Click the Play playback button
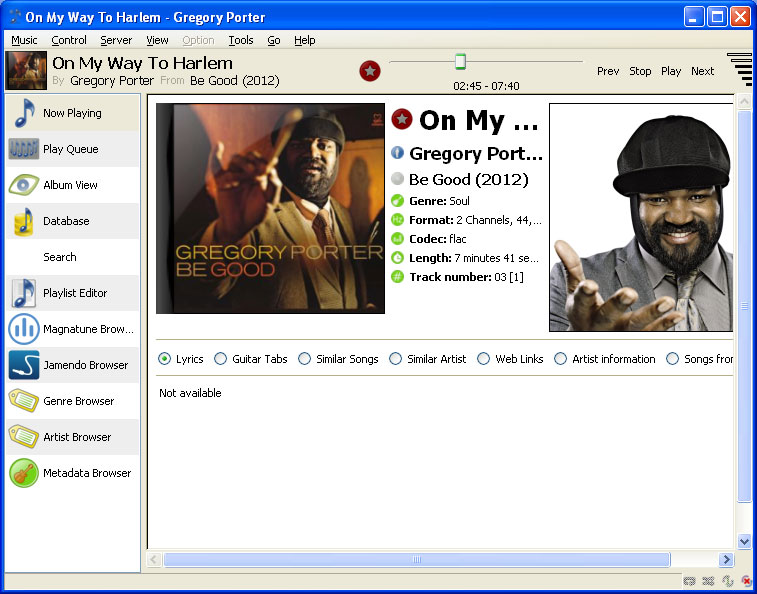Screen dimensions: 757x594 coord(671,71)
